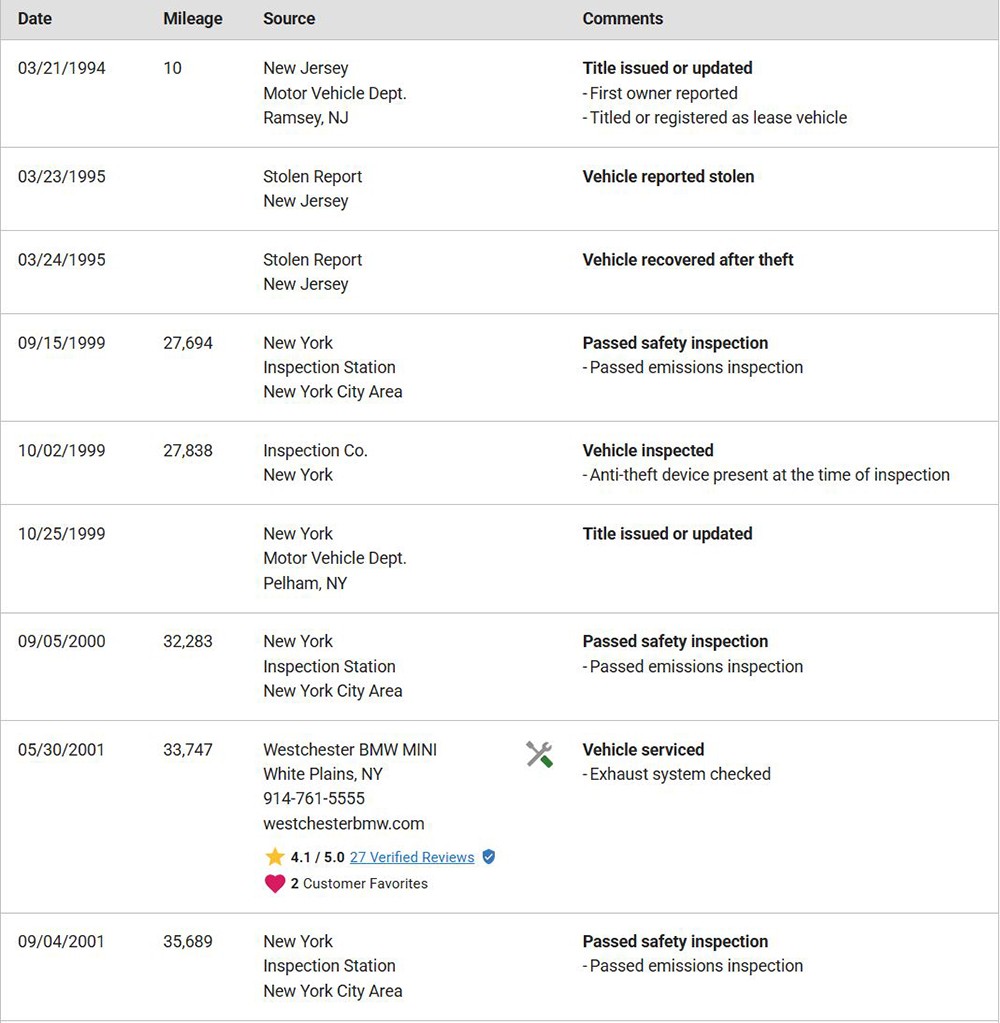Click the Mileage column header
The image size is (1000, 1023).
point(192,19)
